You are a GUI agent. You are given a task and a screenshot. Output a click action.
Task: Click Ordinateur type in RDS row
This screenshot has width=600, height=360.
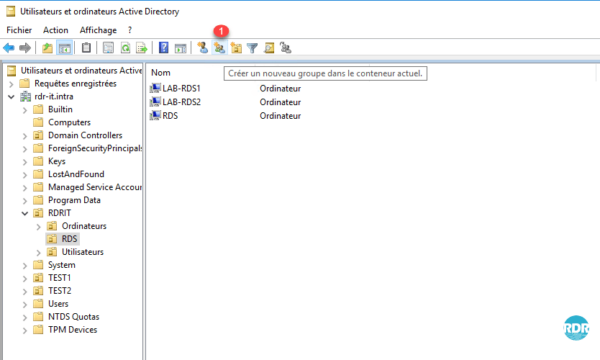pyautogui.click(x=280, y=116)
